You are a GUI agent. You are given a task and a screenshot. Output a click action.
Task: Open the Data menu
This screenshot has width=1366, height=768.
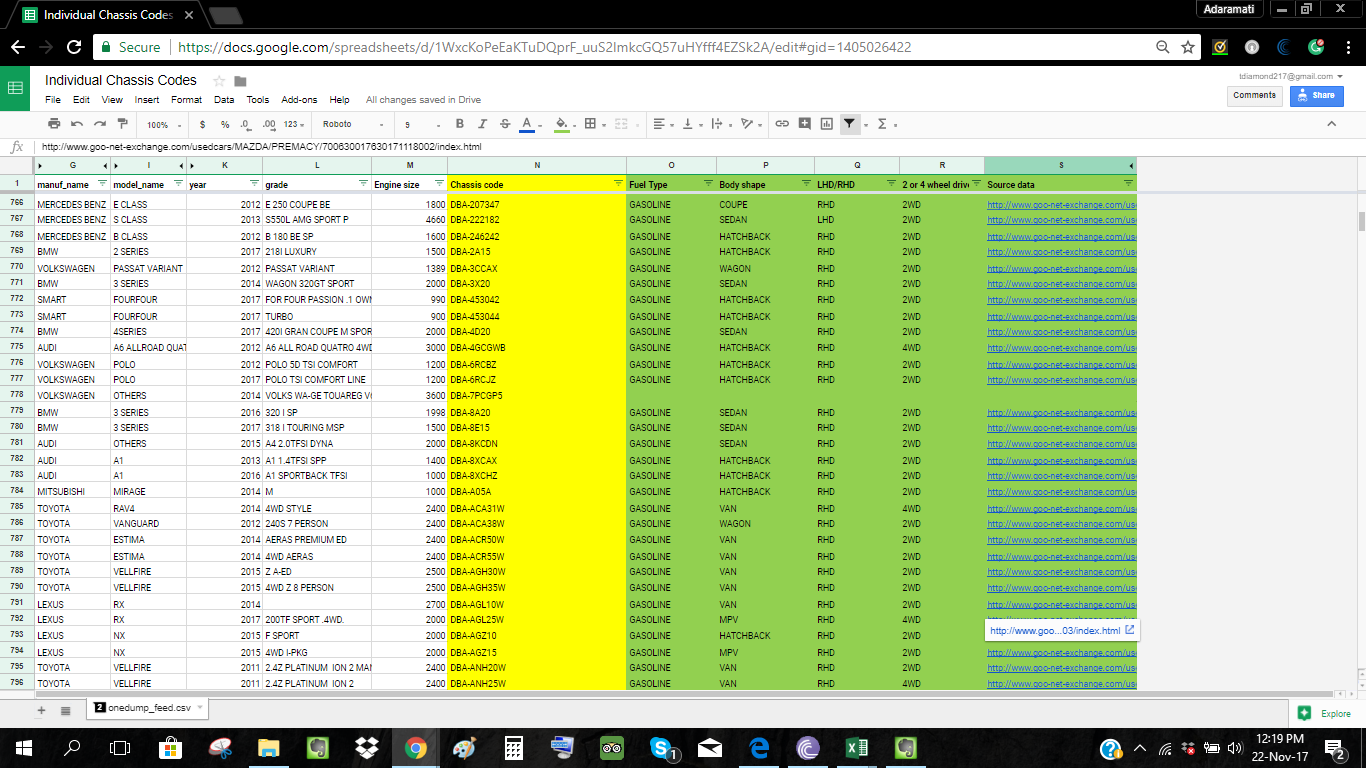click(x=224, y=100)
